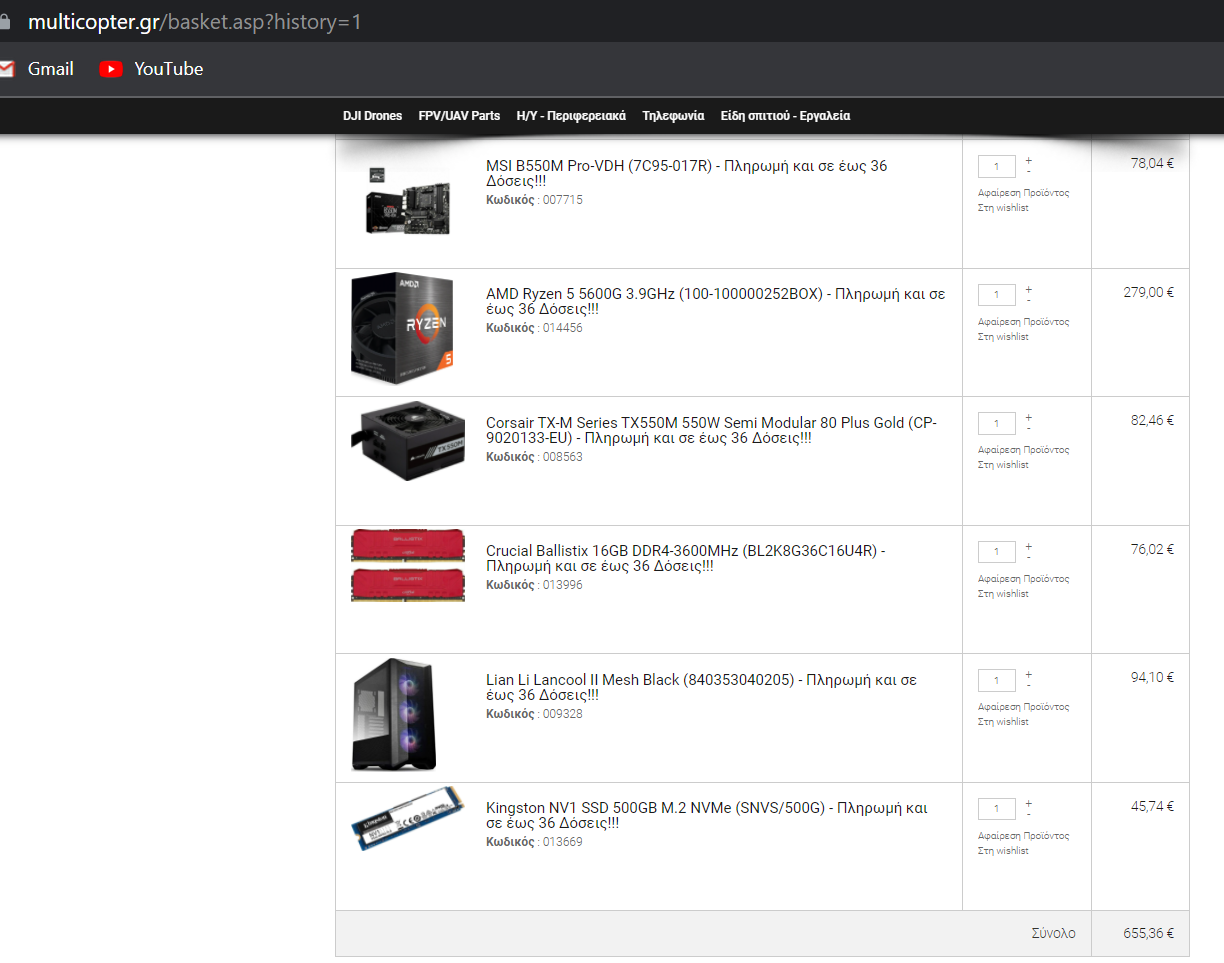
Task: Click Αφαίρεση Προϊόντος for MSI B550M
Action: click(1023, 193)
